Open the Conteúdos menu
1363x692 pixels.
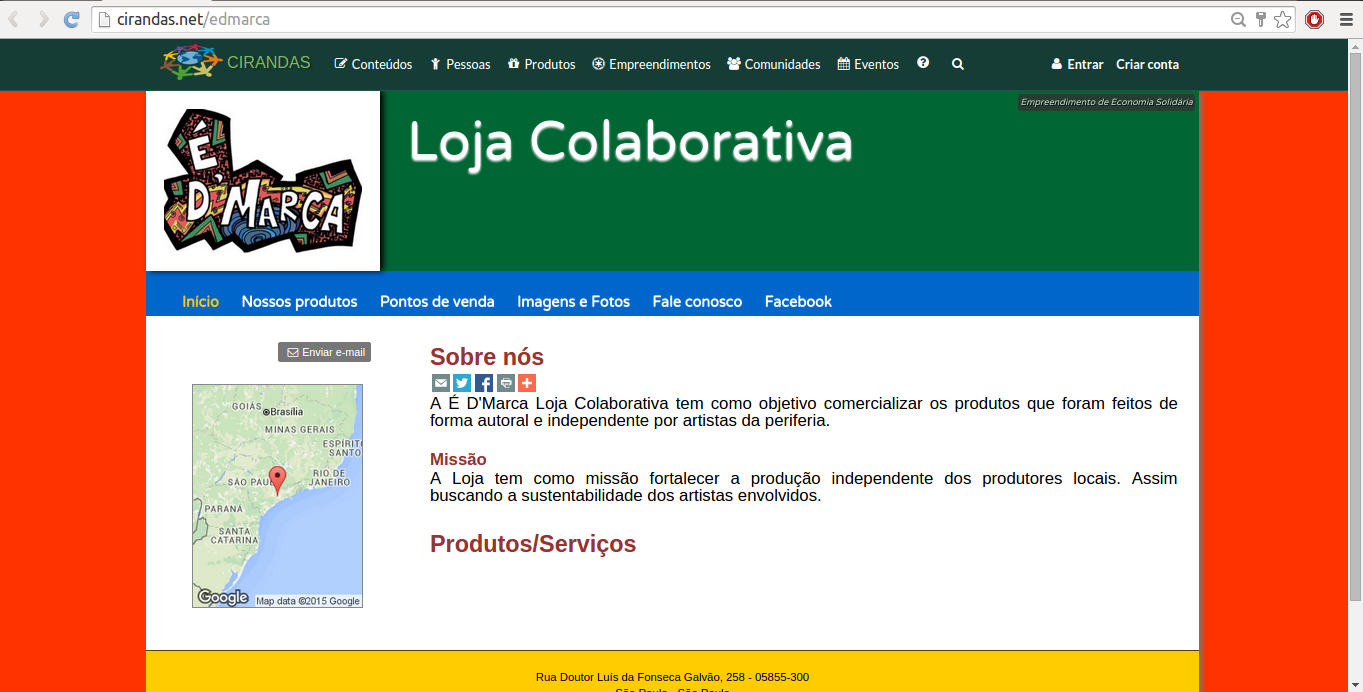click(373, 64)
